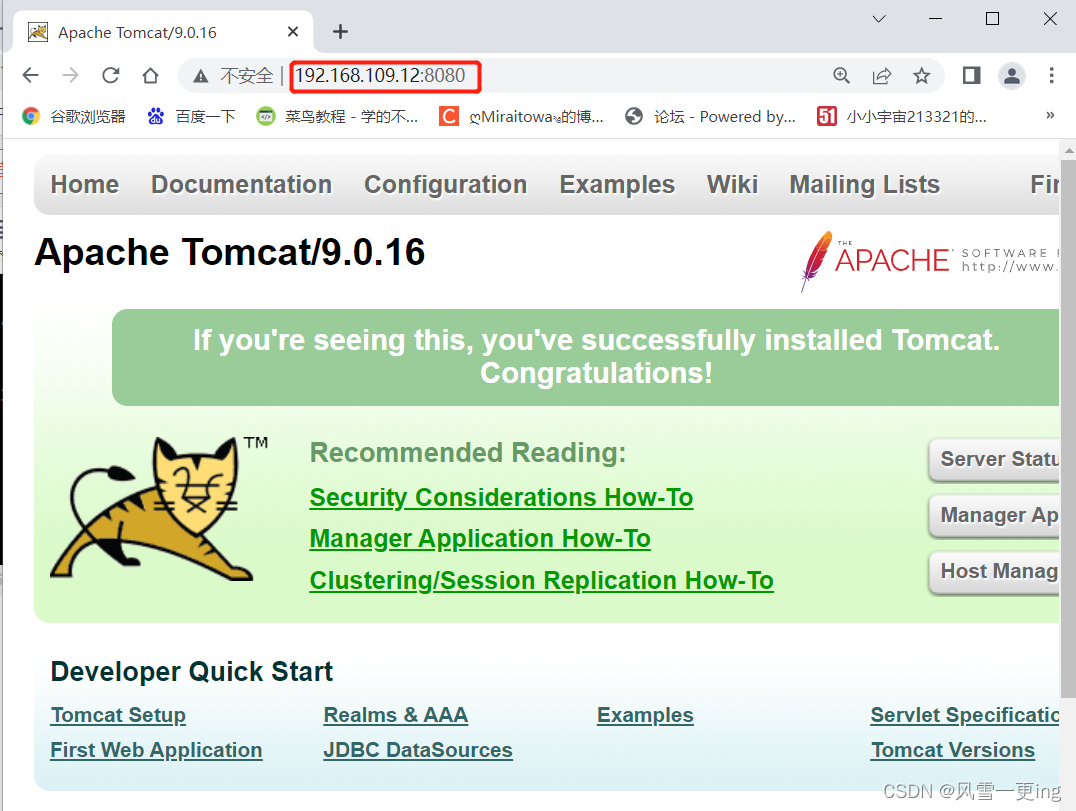1076x811 pixels.
Task: Show more bookmarks with double chevron
Action: pos(1050,115)
